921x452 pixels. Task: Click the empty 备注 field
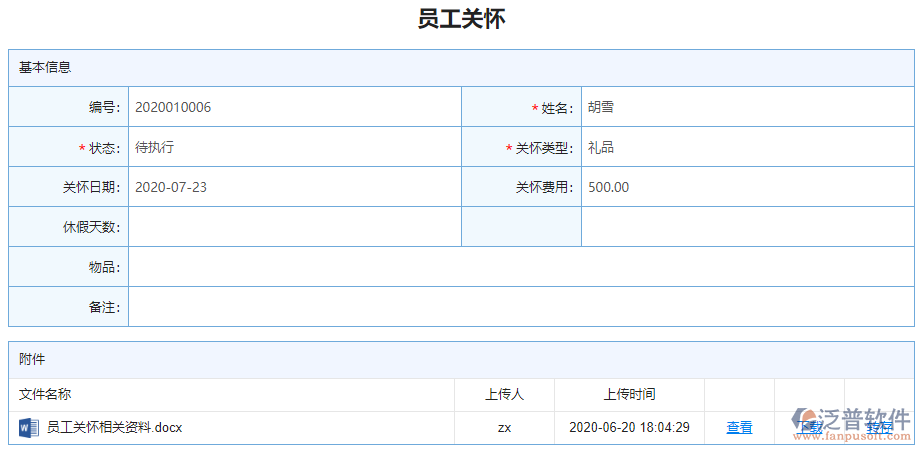520,307
